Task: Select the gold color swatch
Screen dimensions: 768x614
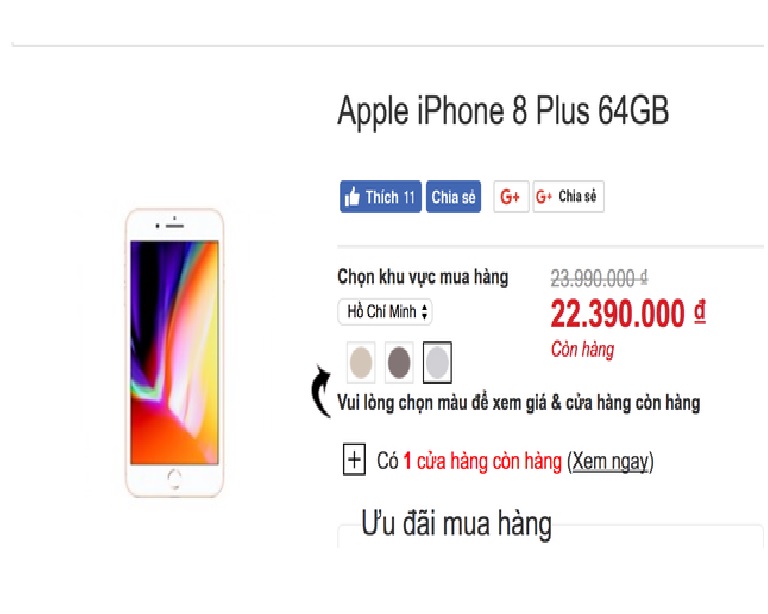Action: 361,362
